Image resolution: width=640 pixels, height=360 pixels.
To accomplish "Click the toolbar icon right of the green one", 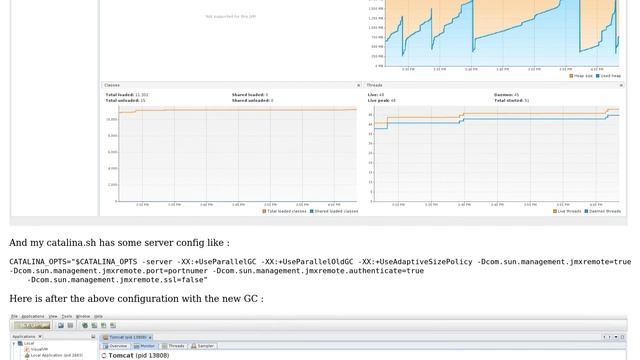I will click(94, 325).
